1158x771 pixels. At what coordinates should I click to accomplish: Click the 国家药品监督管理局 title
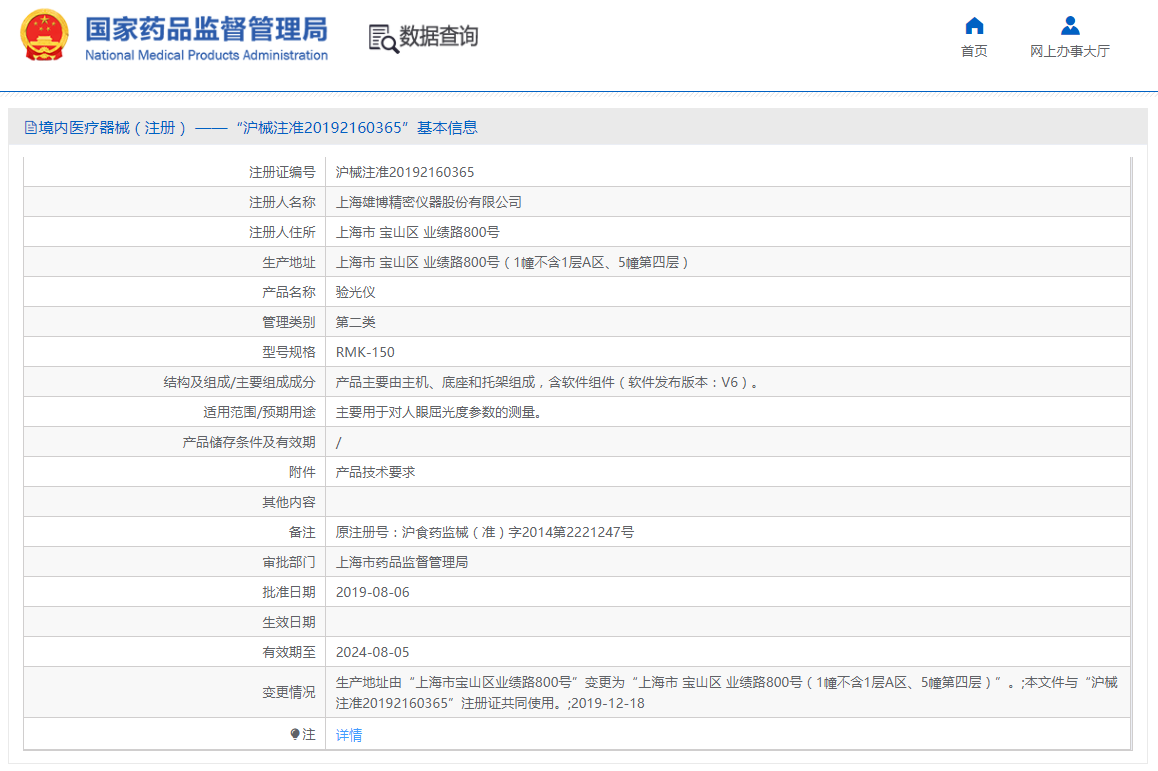206,30
